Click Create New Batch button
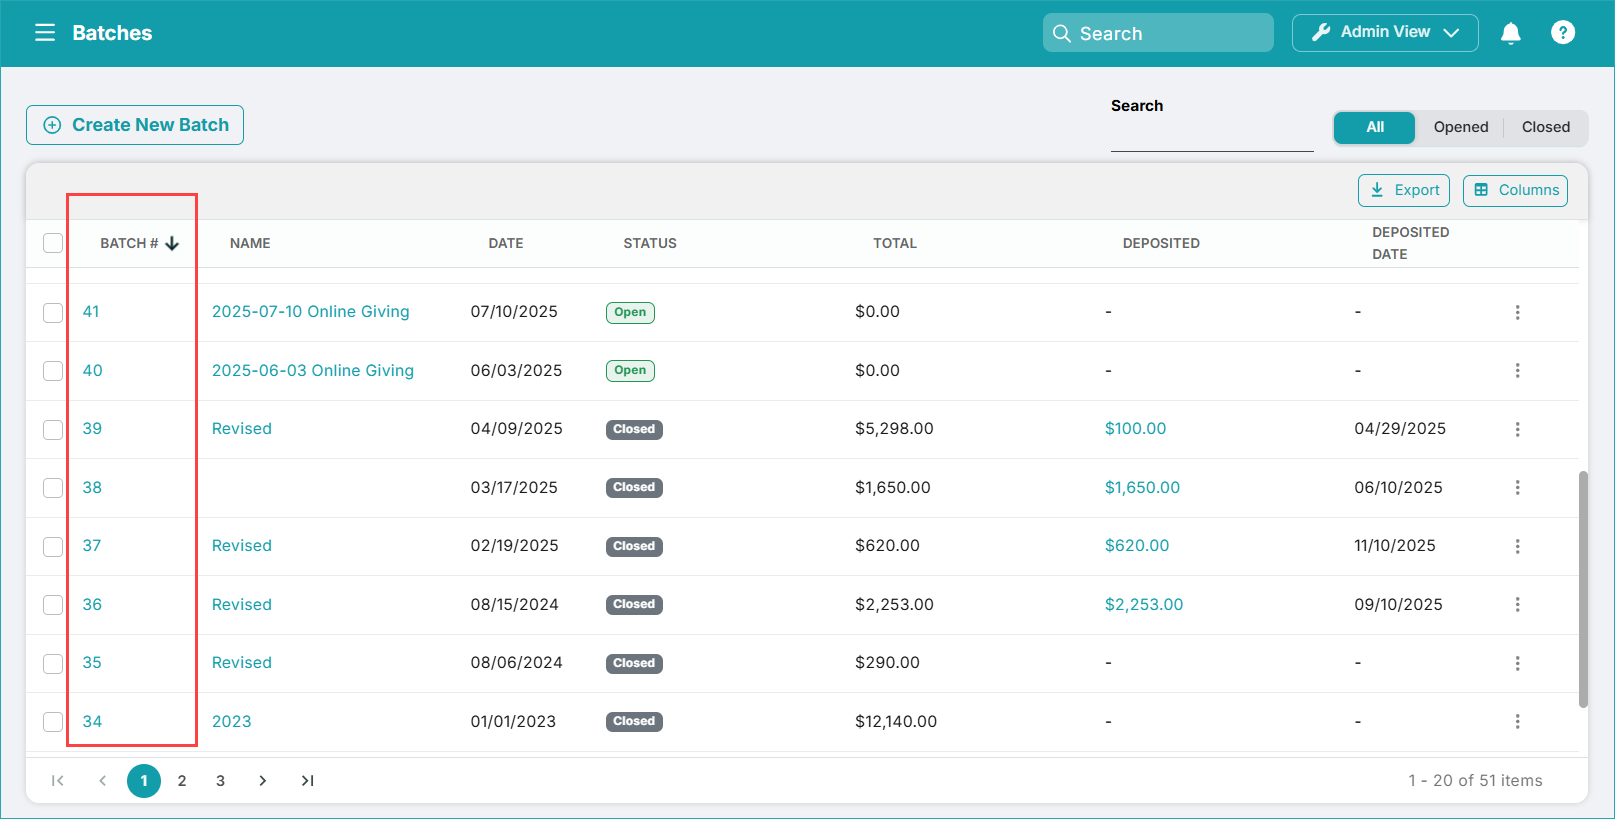 (x=135, y=125)
